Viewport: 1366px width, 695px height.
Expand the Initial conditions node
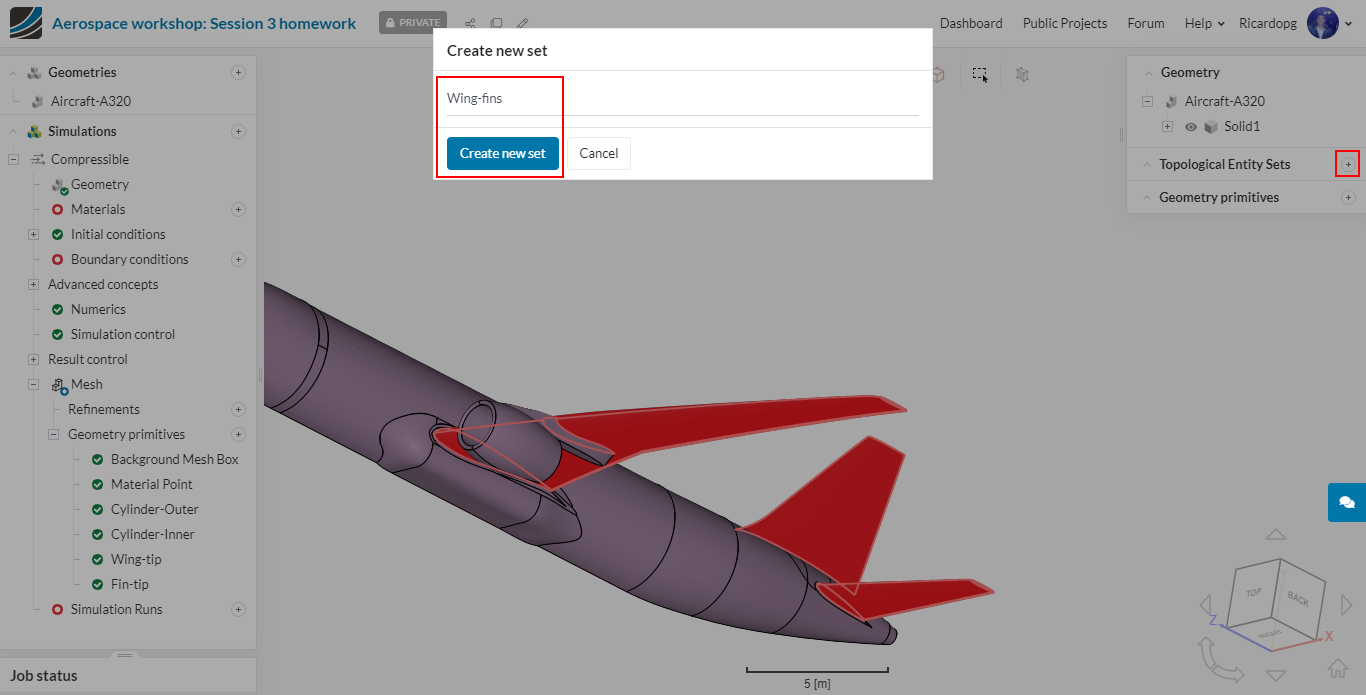point(33,234)
